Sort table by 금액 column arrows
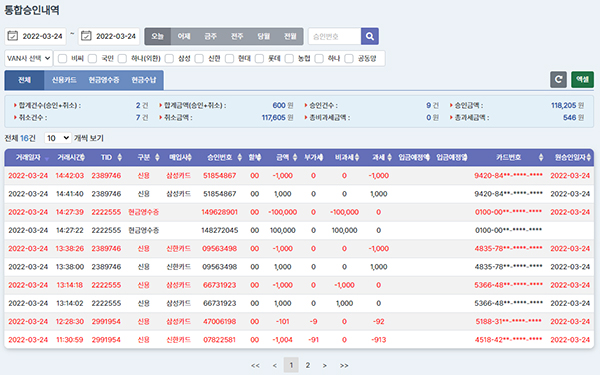600x375 pixels. (295, 157)
